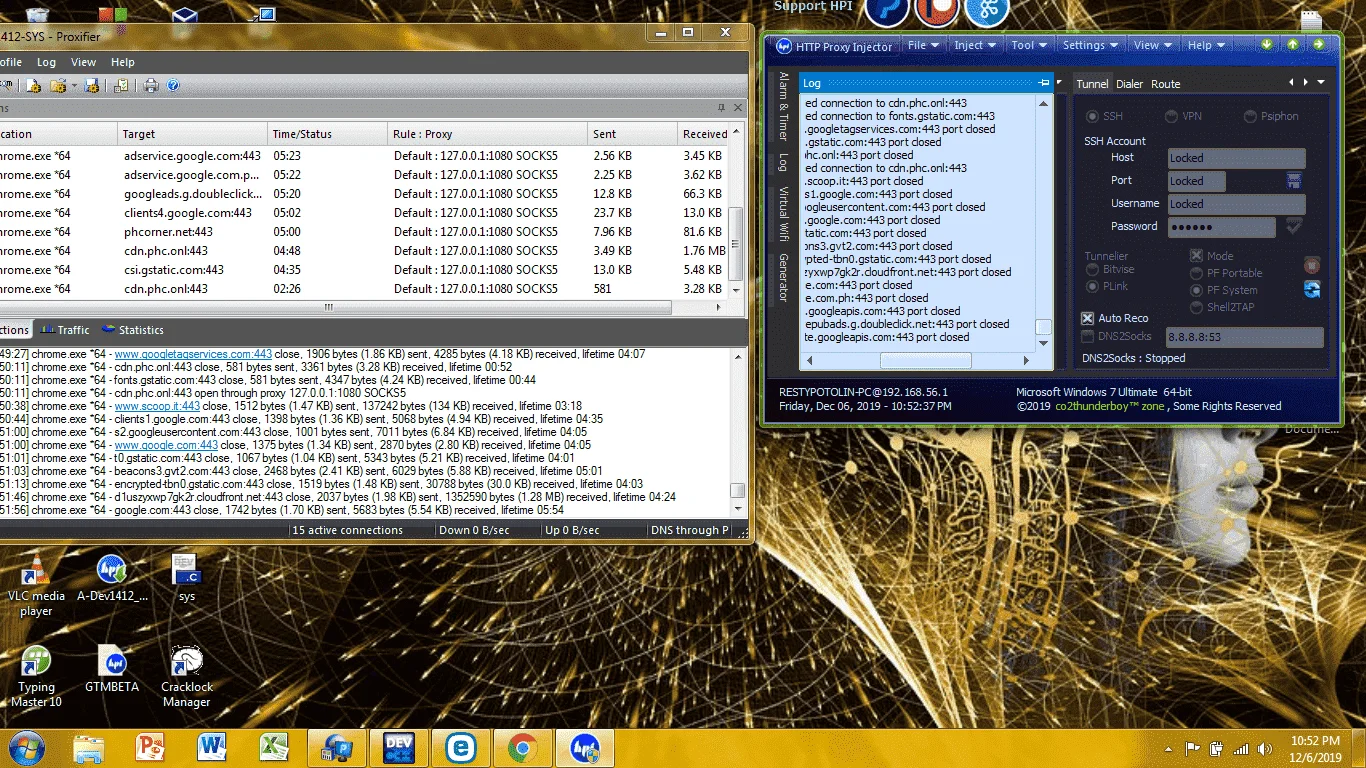1366x768 pixels.
Task: Open the View dropdown in HTTP Proxy Injector
Action: click(x=1152, y=45)
